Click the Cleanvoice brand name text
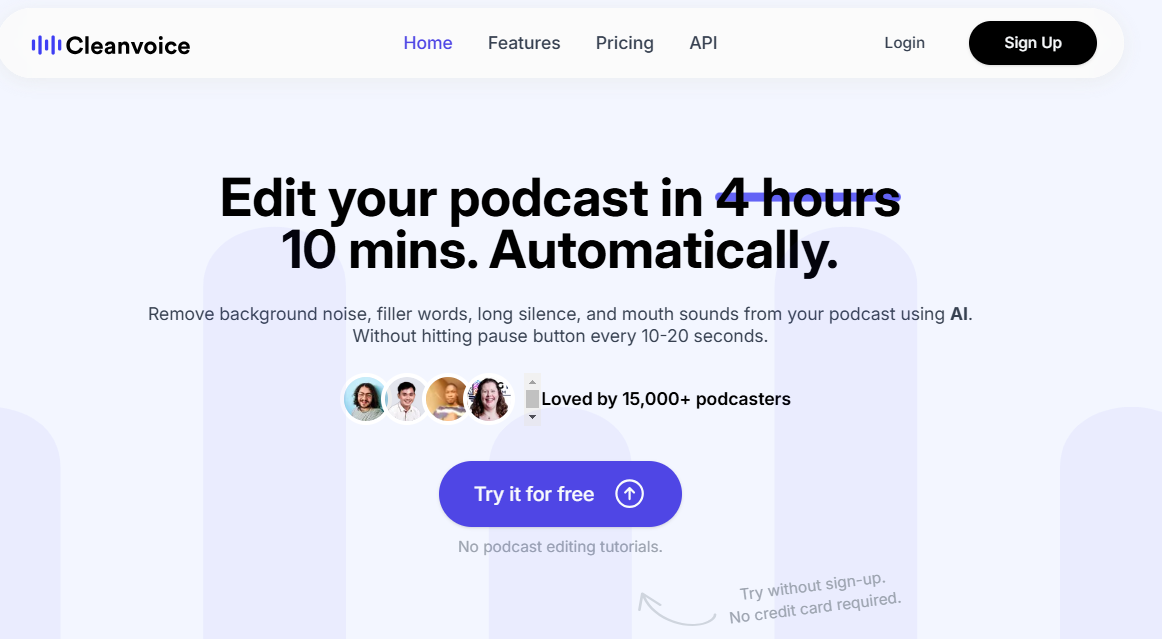The width and height of the screenshot is (1162, 639). pyautogui.click(x=128, y=45)
